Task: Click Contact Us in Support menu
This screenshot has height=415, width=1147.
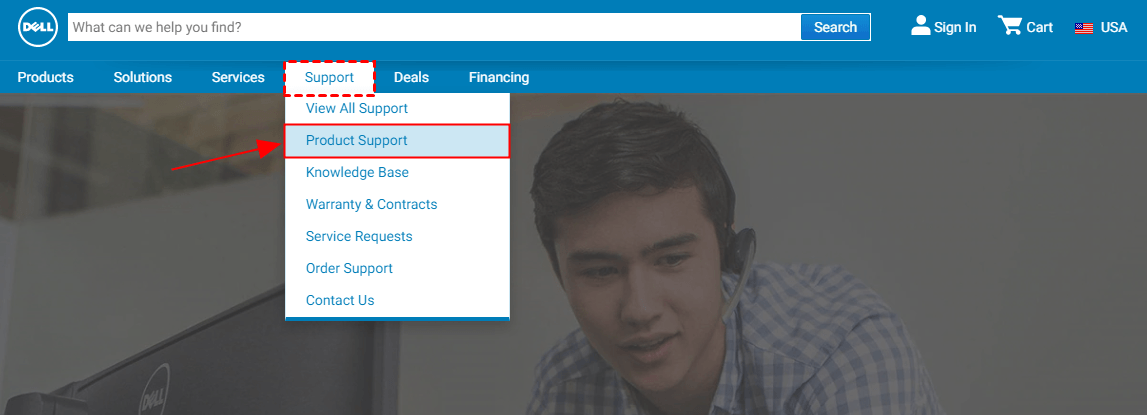Action: (340, 300)
